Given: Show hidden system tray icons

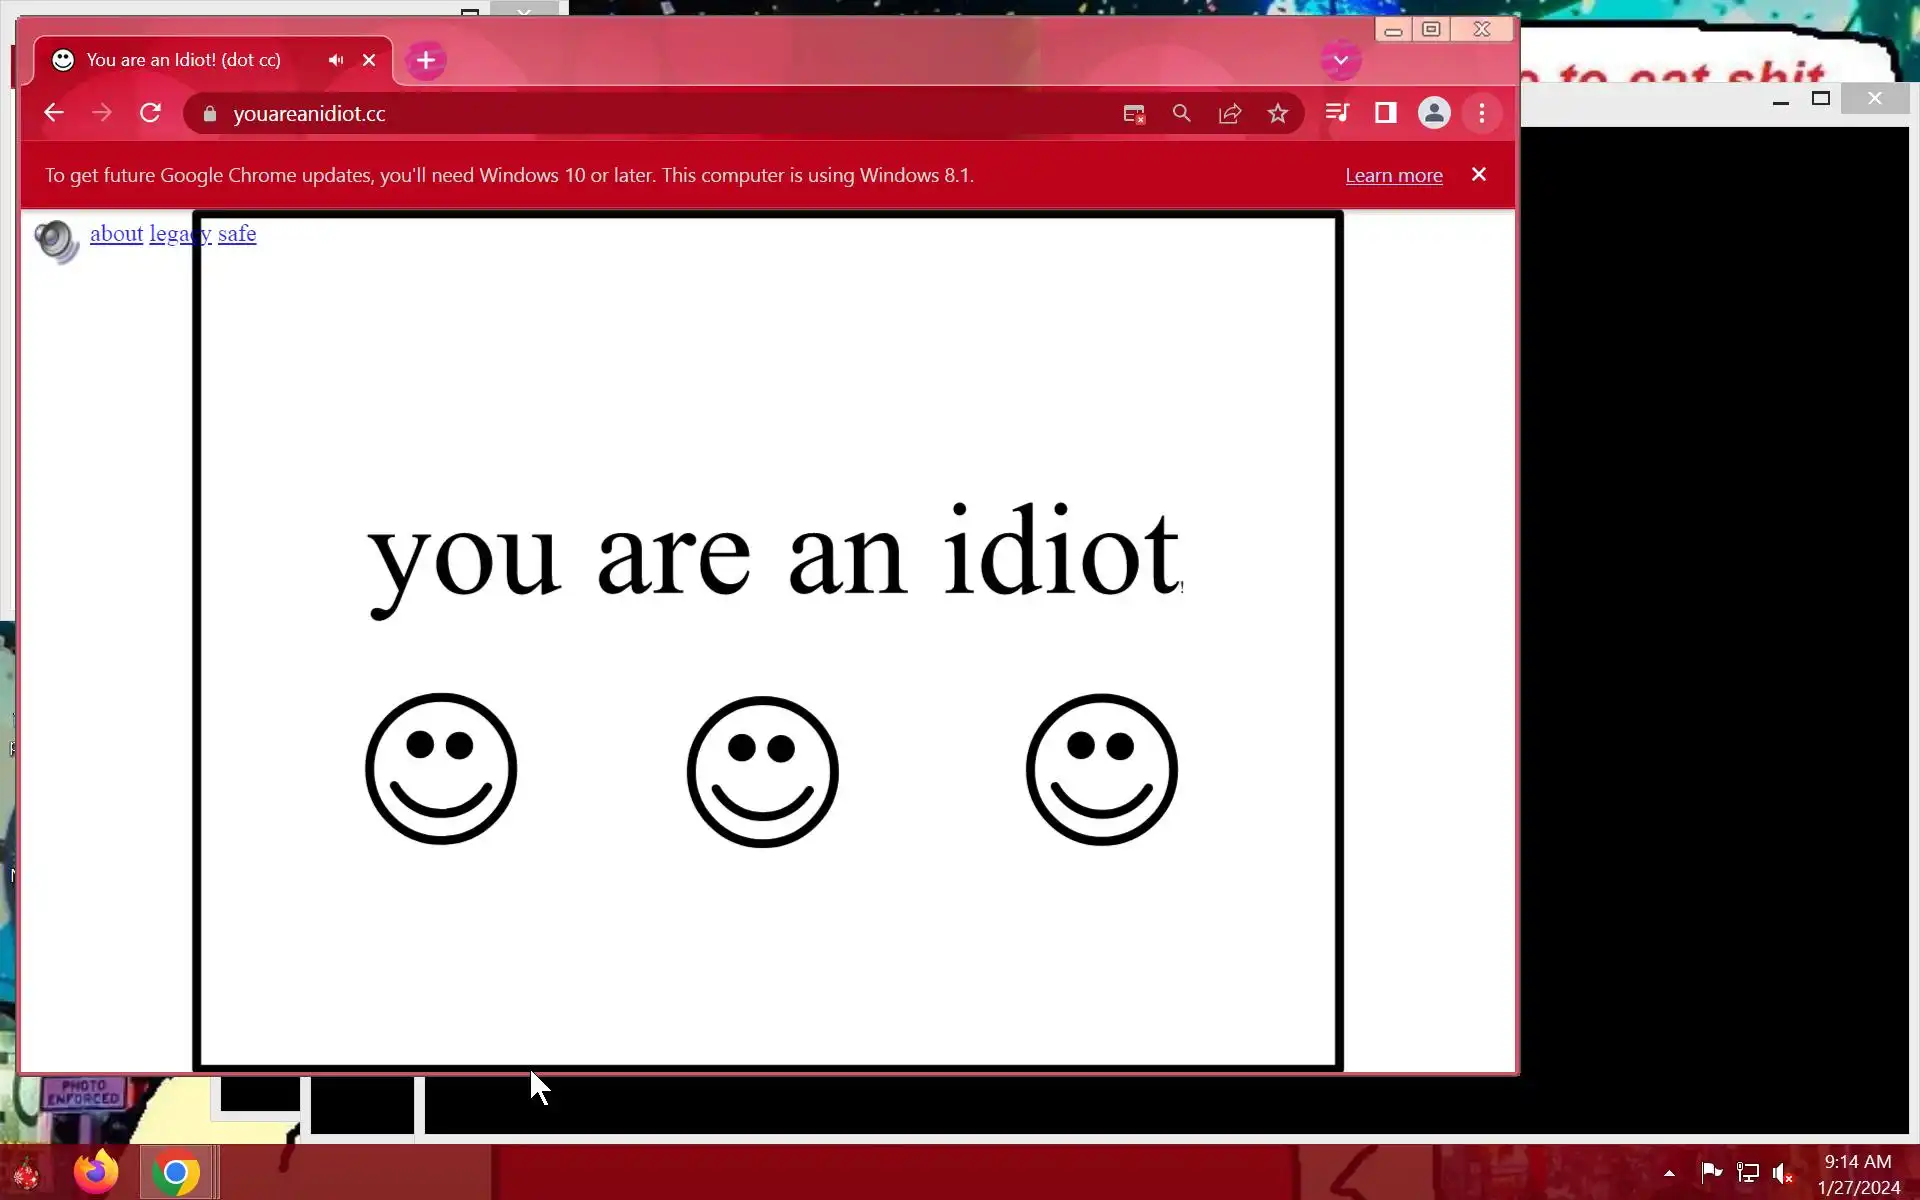Looking at the screenshot, I should click(1669, 1173).
